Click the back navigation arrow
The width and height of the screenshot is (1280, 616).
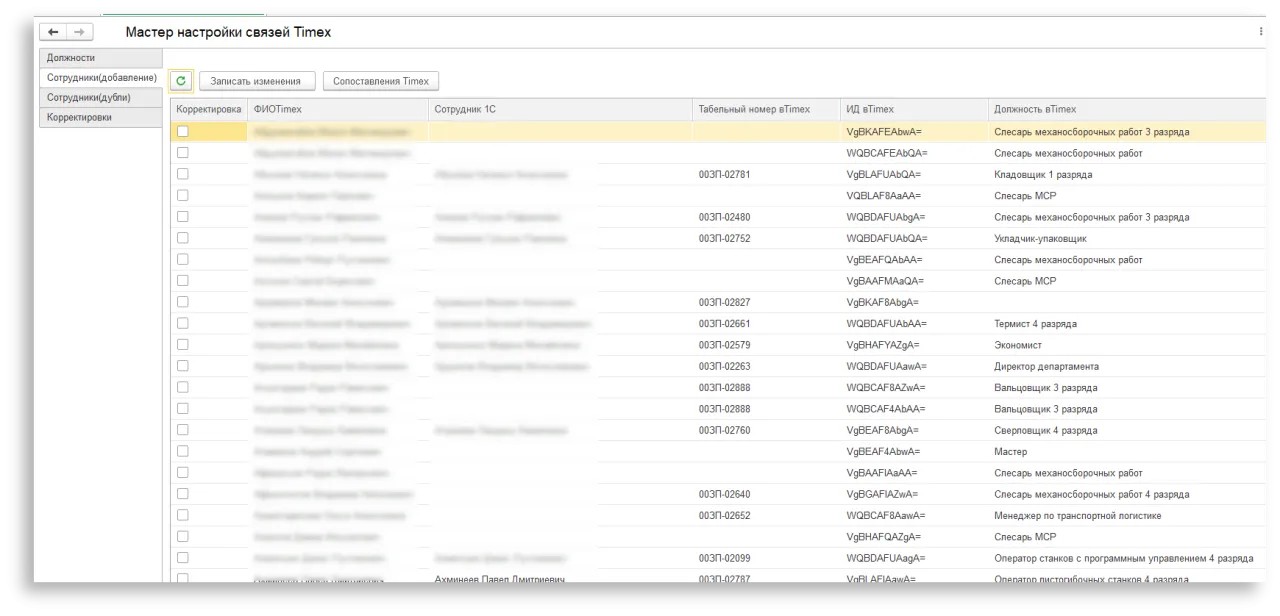pyautogui.click(x=53, y=32)
